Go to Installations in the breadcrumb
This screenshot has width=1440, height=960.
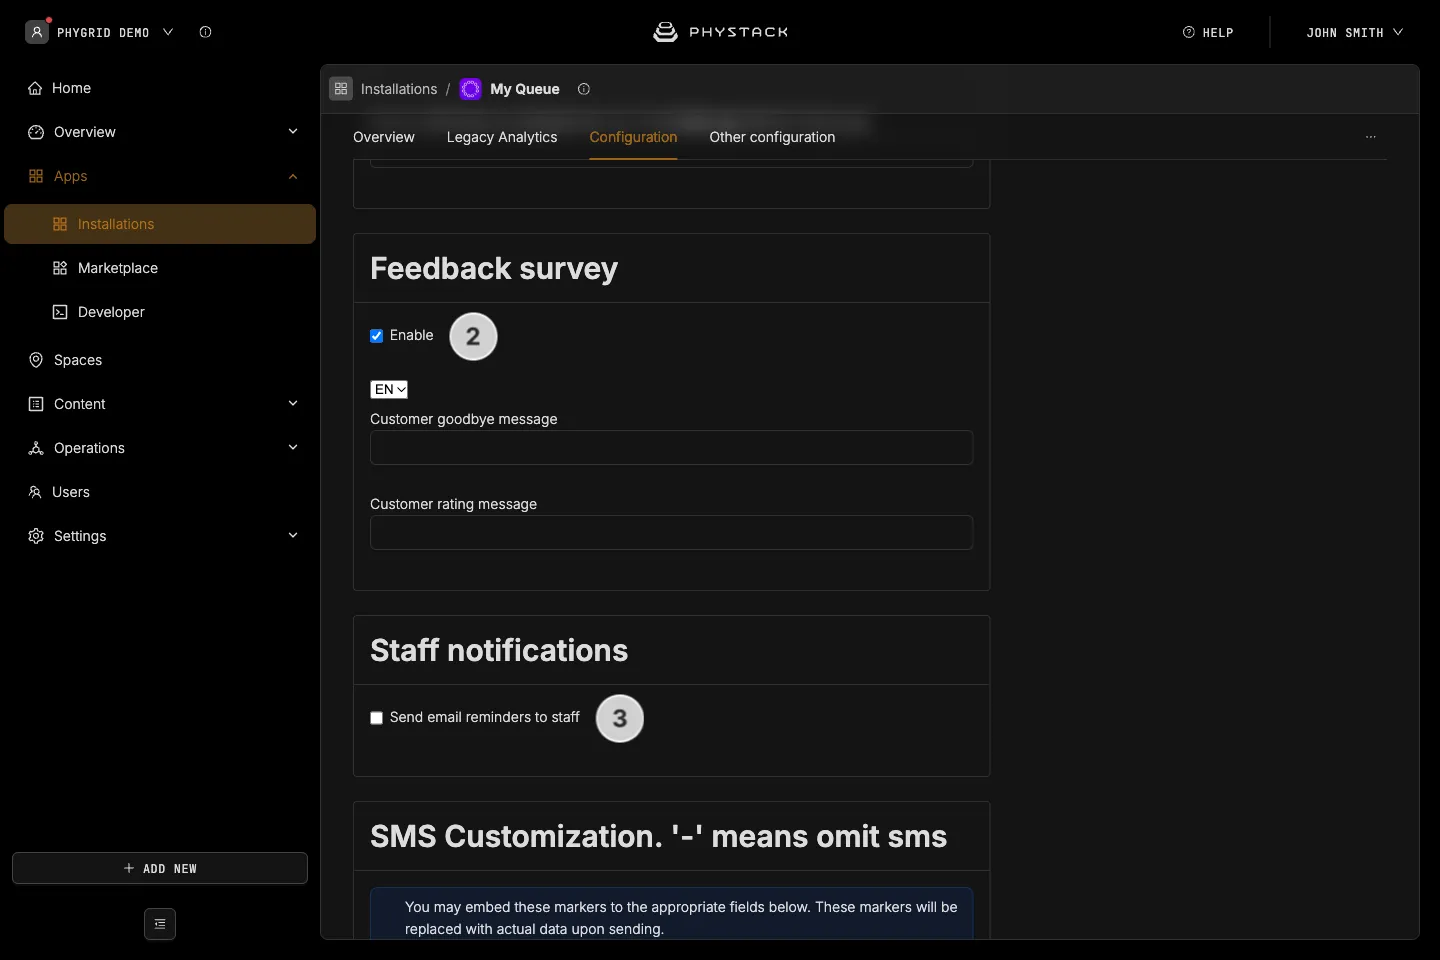click(399, 89)
